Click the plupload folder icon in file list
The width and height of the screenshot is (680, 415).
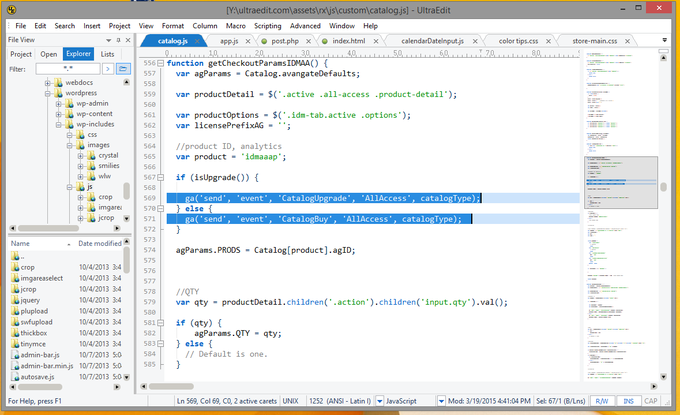[15, 311]
